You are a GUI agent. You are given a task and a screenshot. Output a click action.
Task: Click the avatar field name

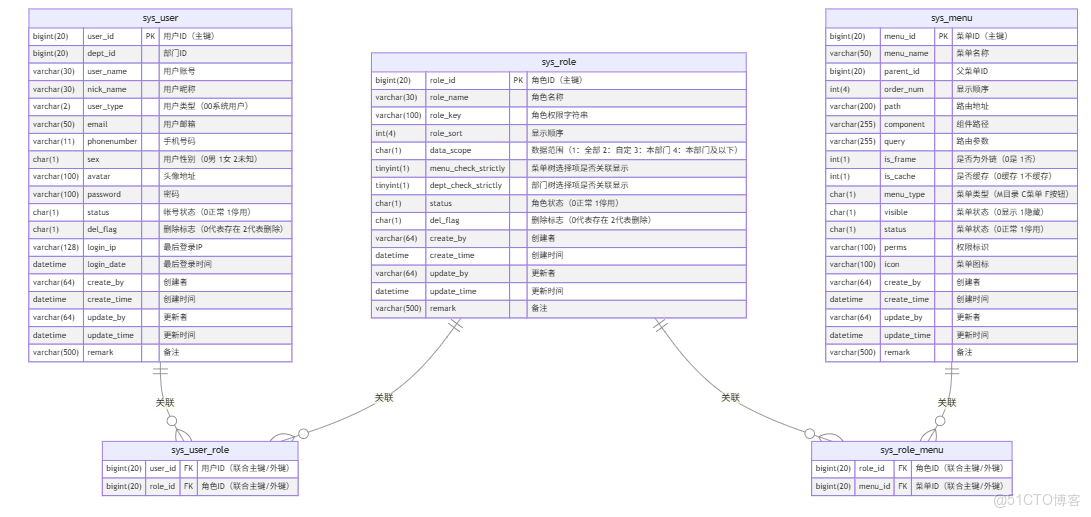tap(99, 177)
